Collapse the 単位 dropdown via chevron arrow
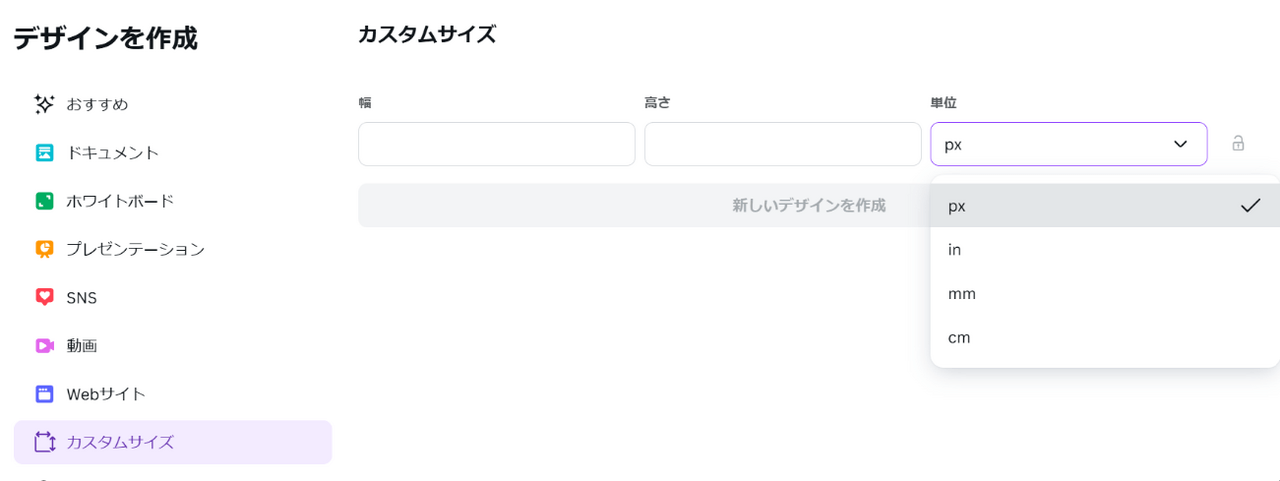The width and height of the screenshot is (1280, 481). pyautogui.click(x=1180, y=144)
